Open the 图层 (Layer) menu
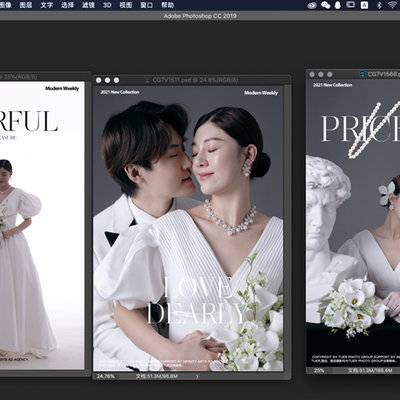The width and height of the screenshot is (400, 400). point(26,5)
